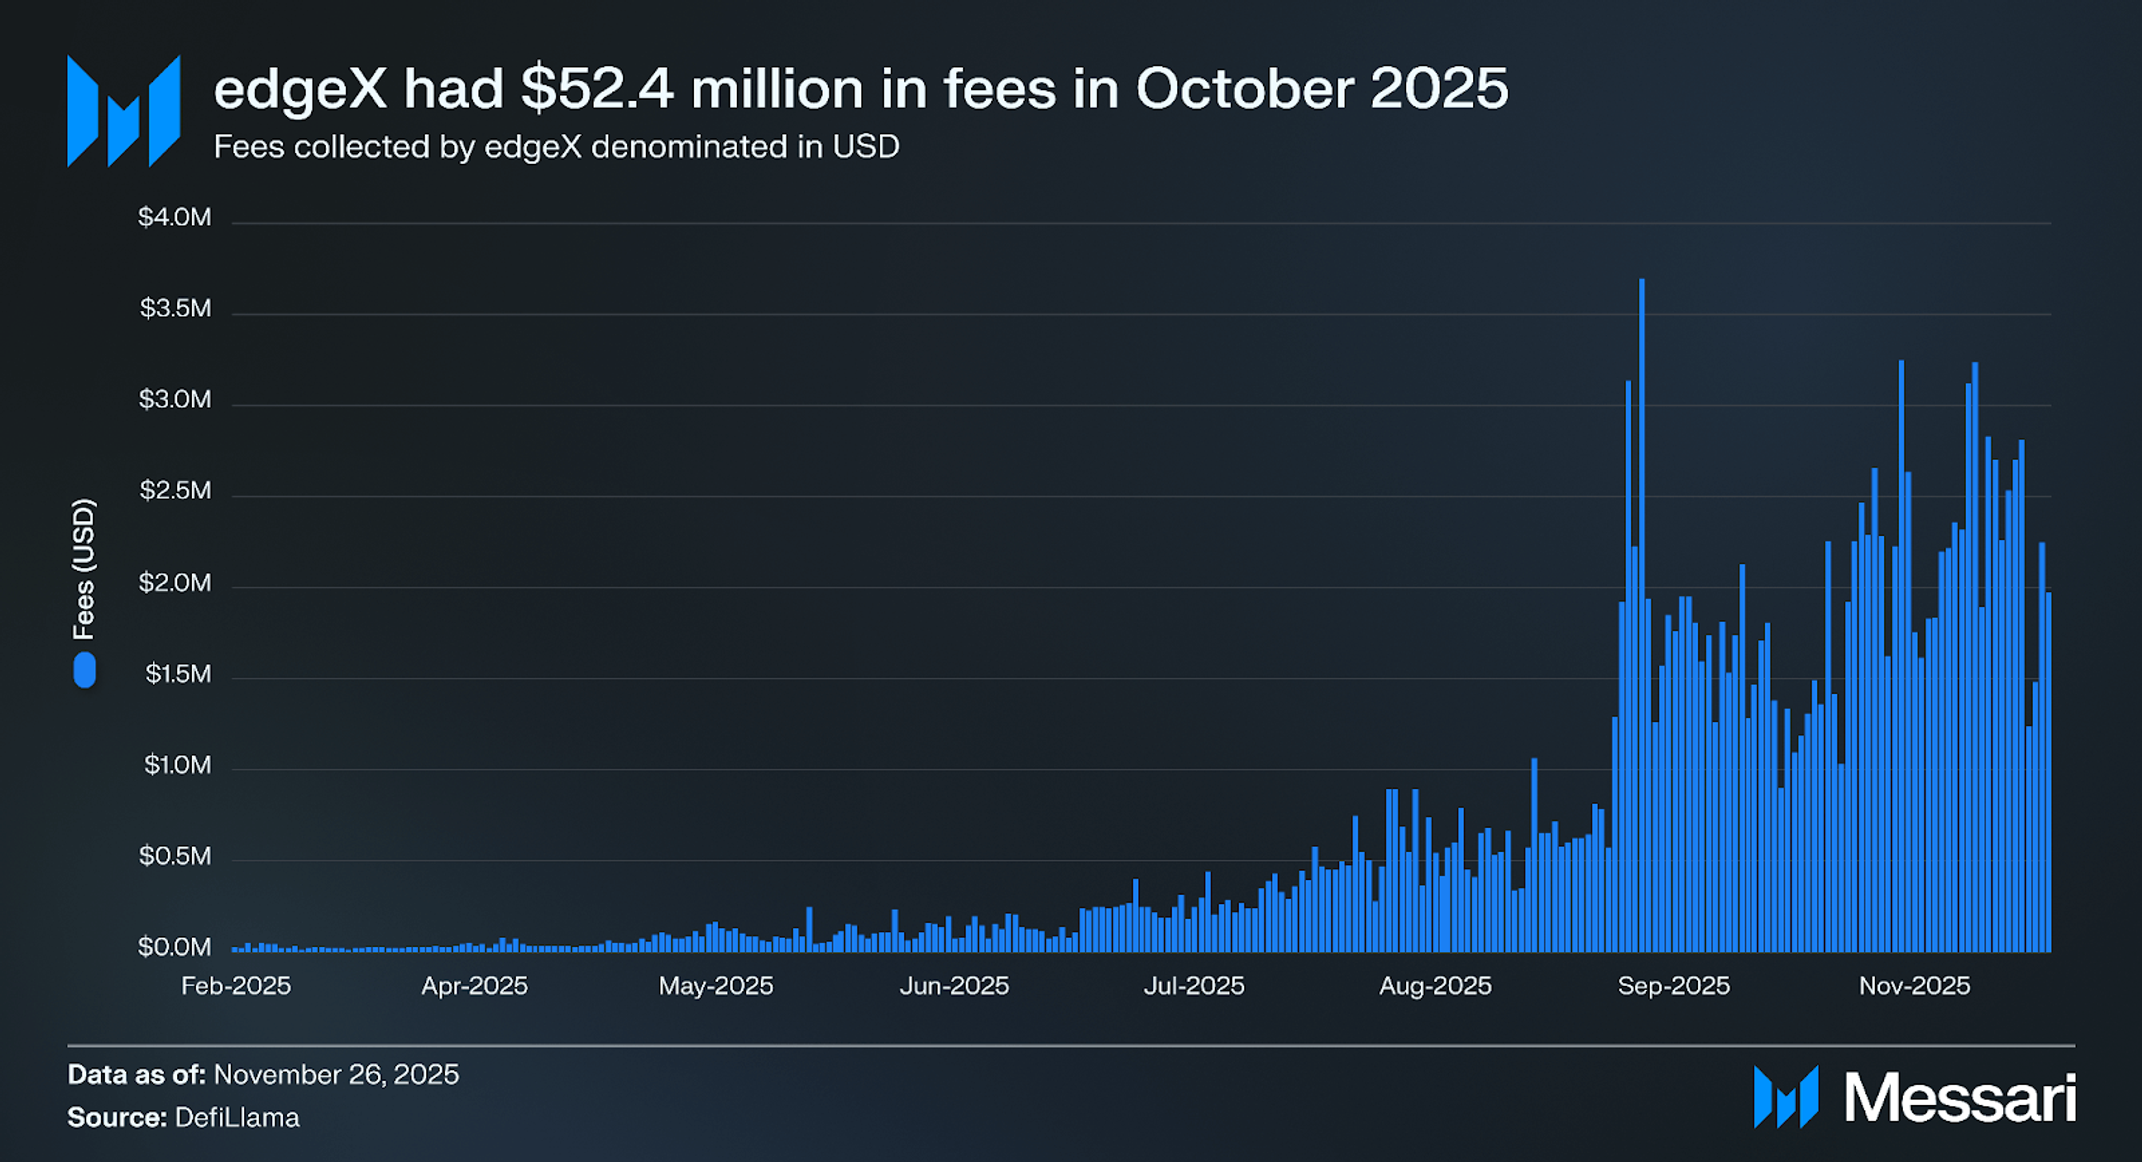
Task: Click the May-2025 x-axis label
Action: [x=716, y=986]
